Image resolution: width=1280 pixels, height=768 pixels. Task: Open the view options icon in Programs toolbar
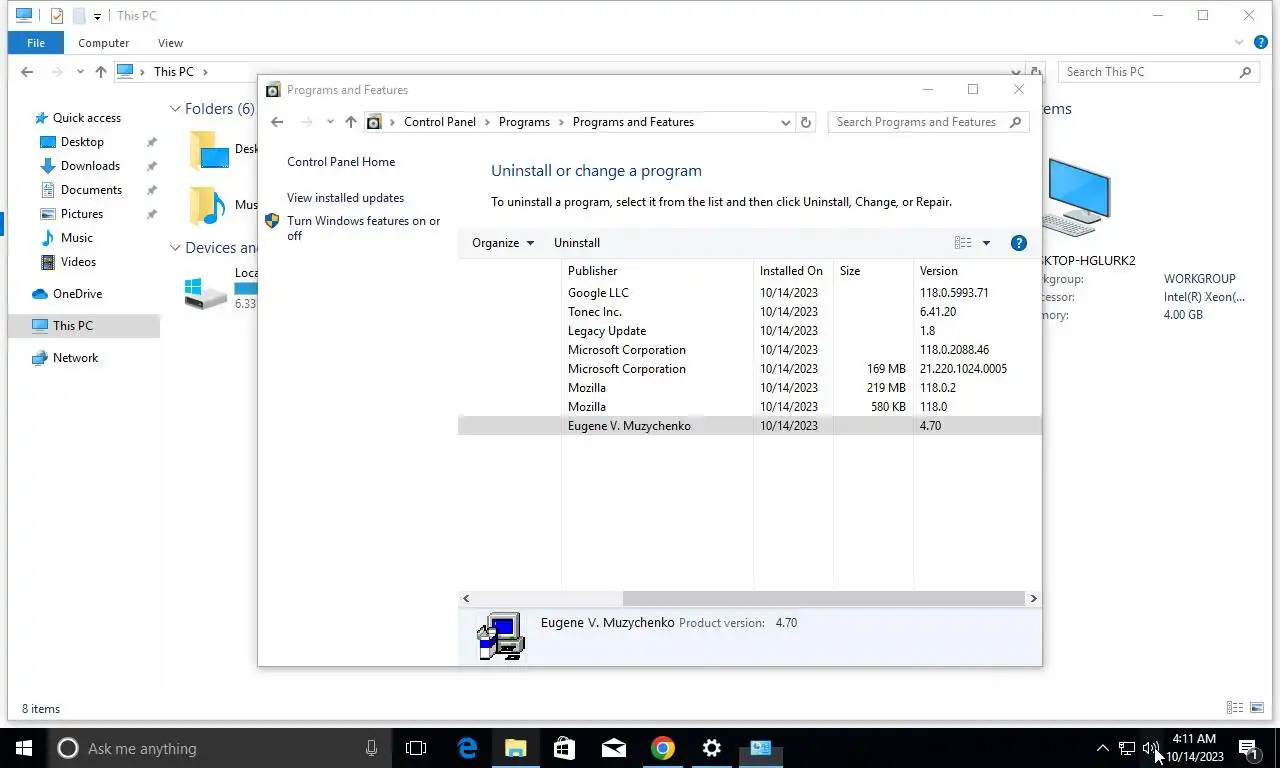(963, 243)
